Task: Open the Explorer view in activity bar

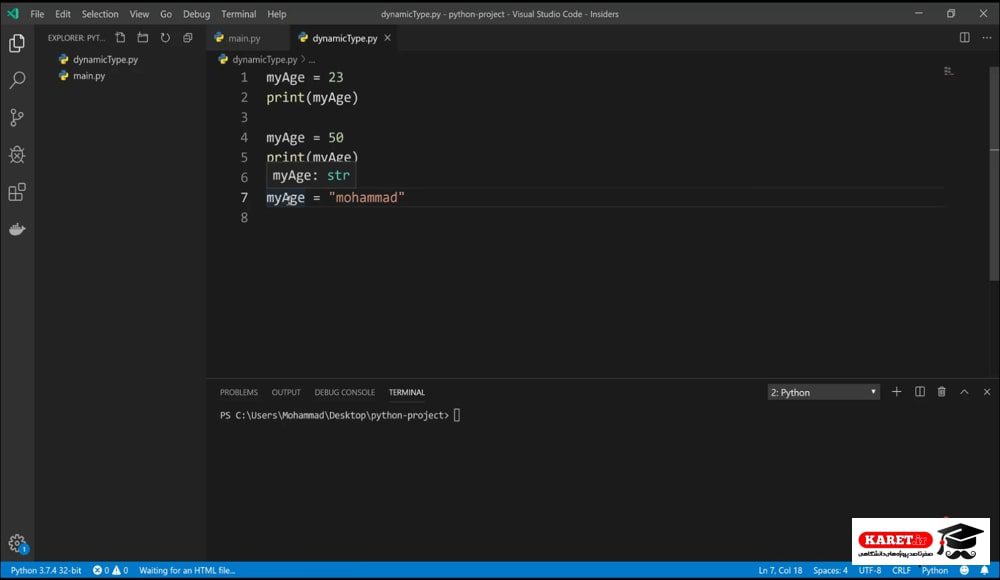Action: 17,43
